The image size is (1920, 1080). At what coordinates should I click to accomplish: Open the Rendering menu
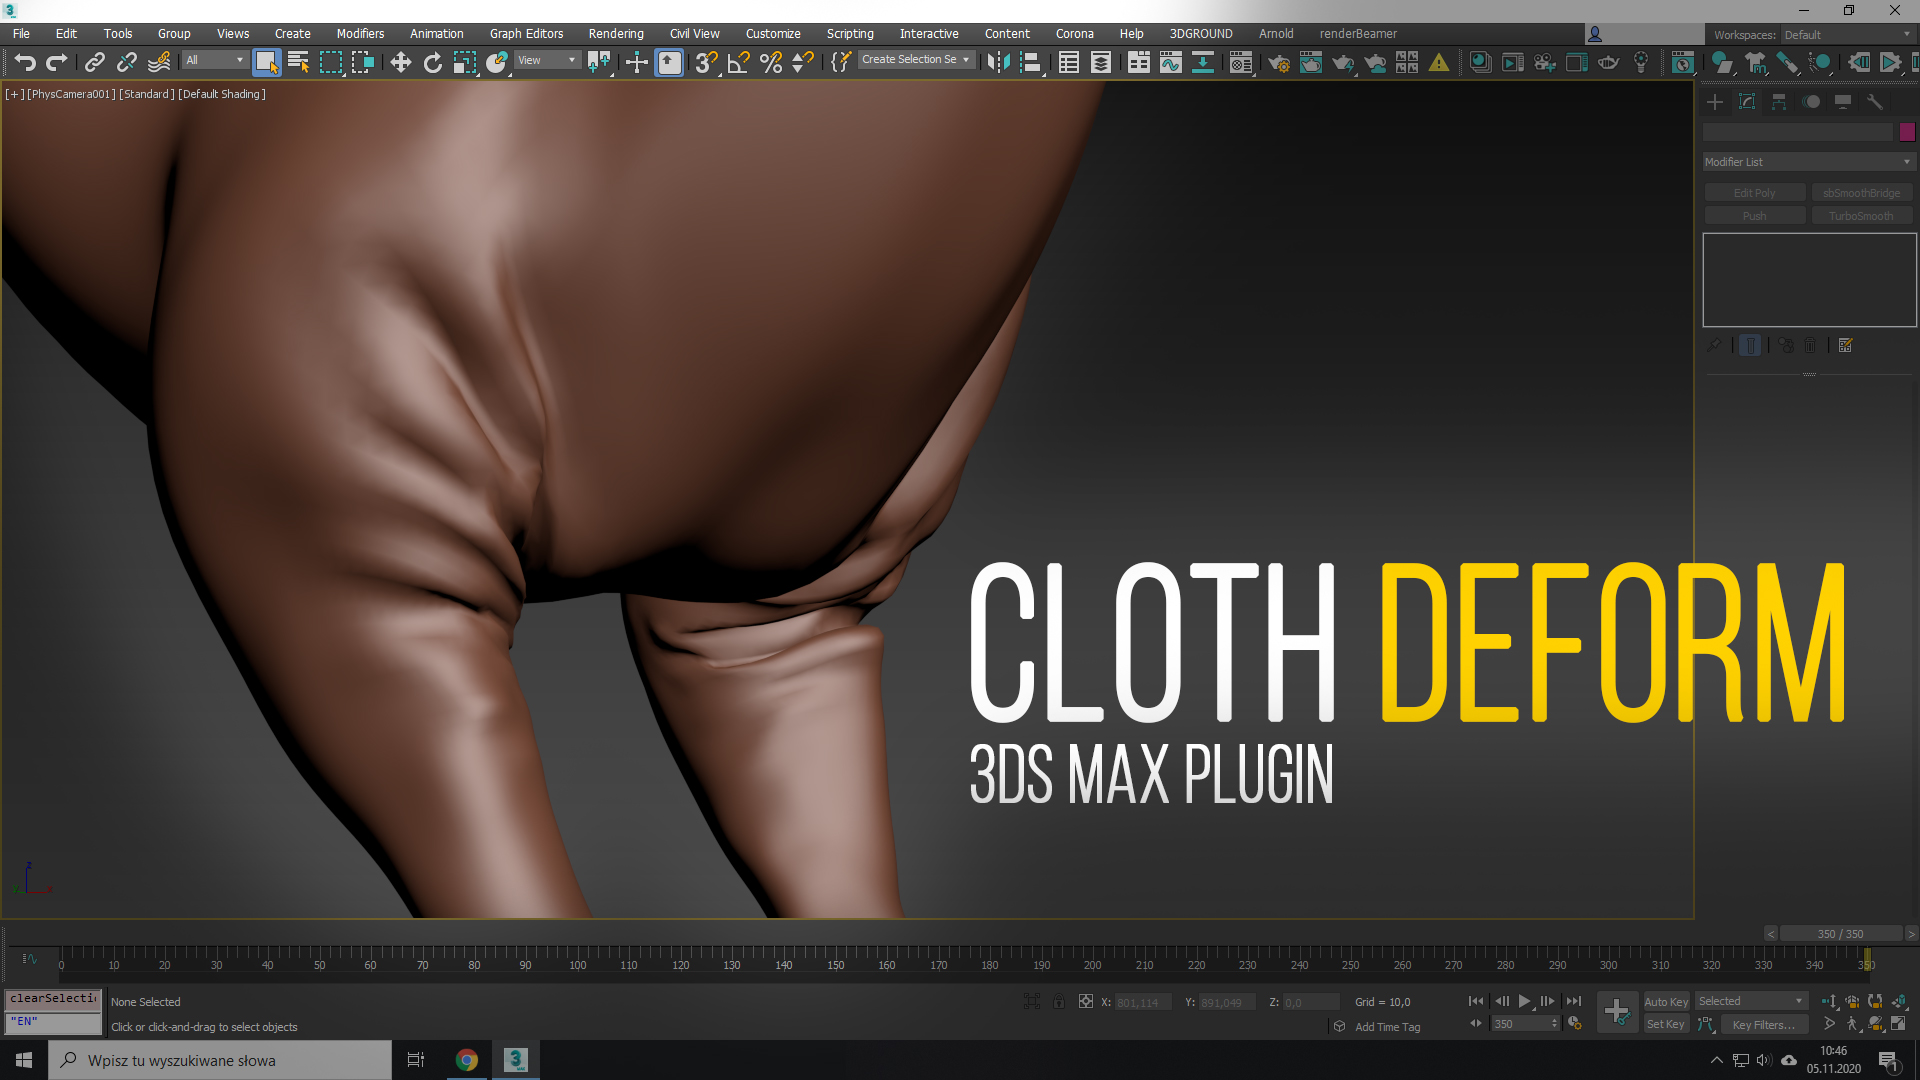click(615, 33)
